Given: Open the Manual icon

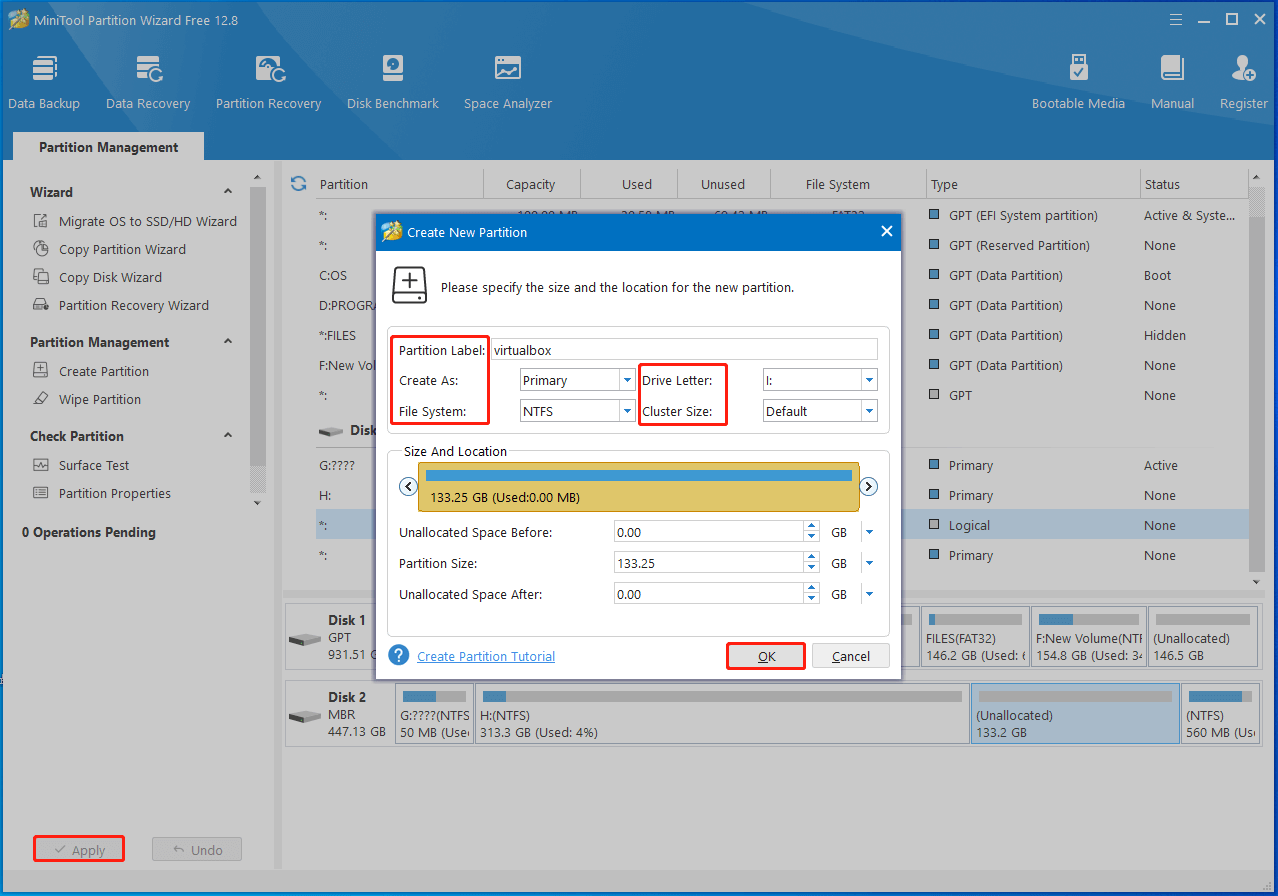Looking at the screenshot, I should pos(1172,82).
